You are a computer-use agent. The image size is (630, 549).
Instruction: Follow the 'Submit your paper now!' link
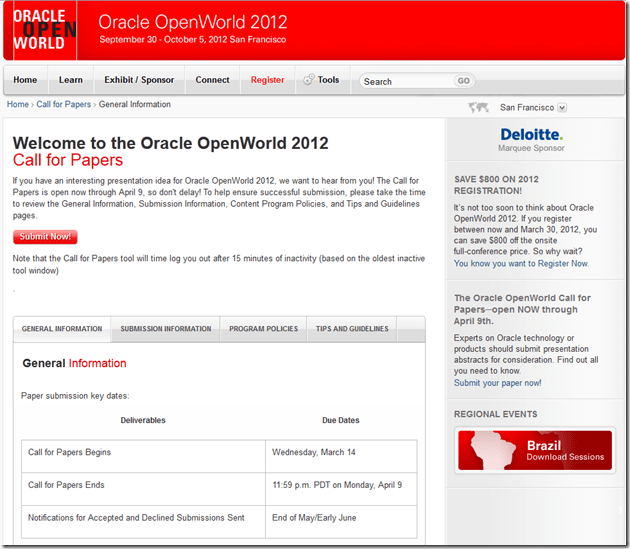coord(497,383)
